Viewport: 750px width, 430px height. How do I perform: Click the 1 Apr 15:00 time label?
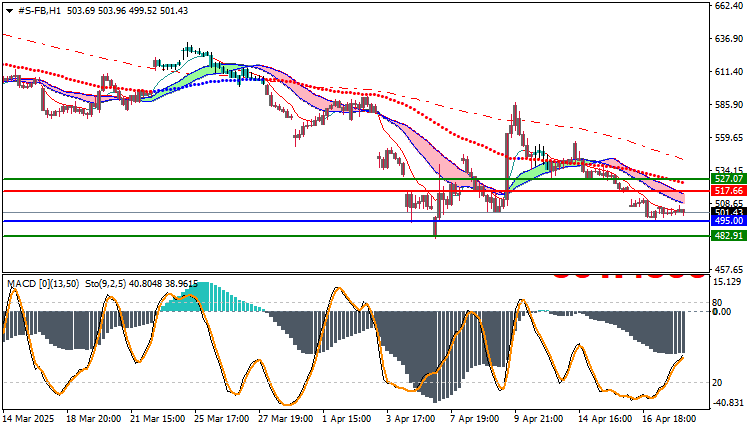coord(347,419)
